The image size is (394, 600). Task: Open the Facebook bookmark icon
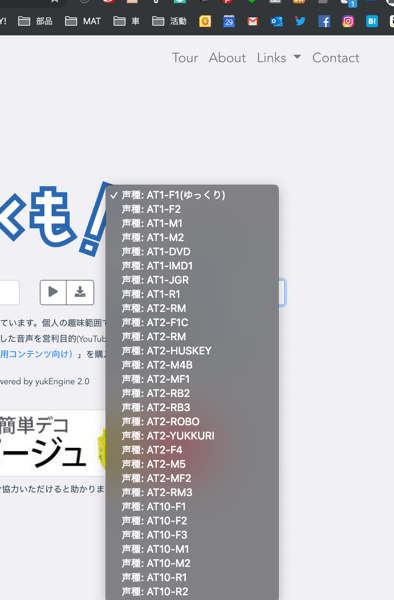pyautogui.click(x=324, y=21)
